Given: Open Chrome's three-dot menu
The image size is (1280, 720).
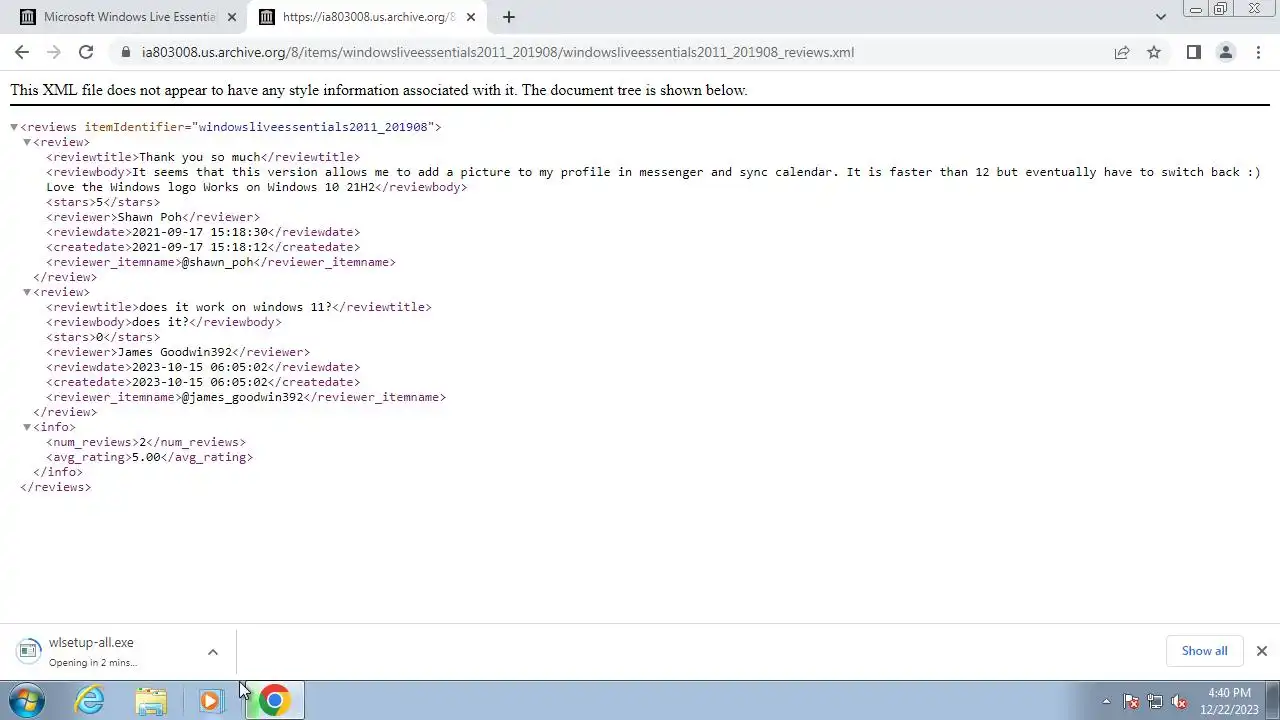Looking at the screenshot, I should [1258, 52].
